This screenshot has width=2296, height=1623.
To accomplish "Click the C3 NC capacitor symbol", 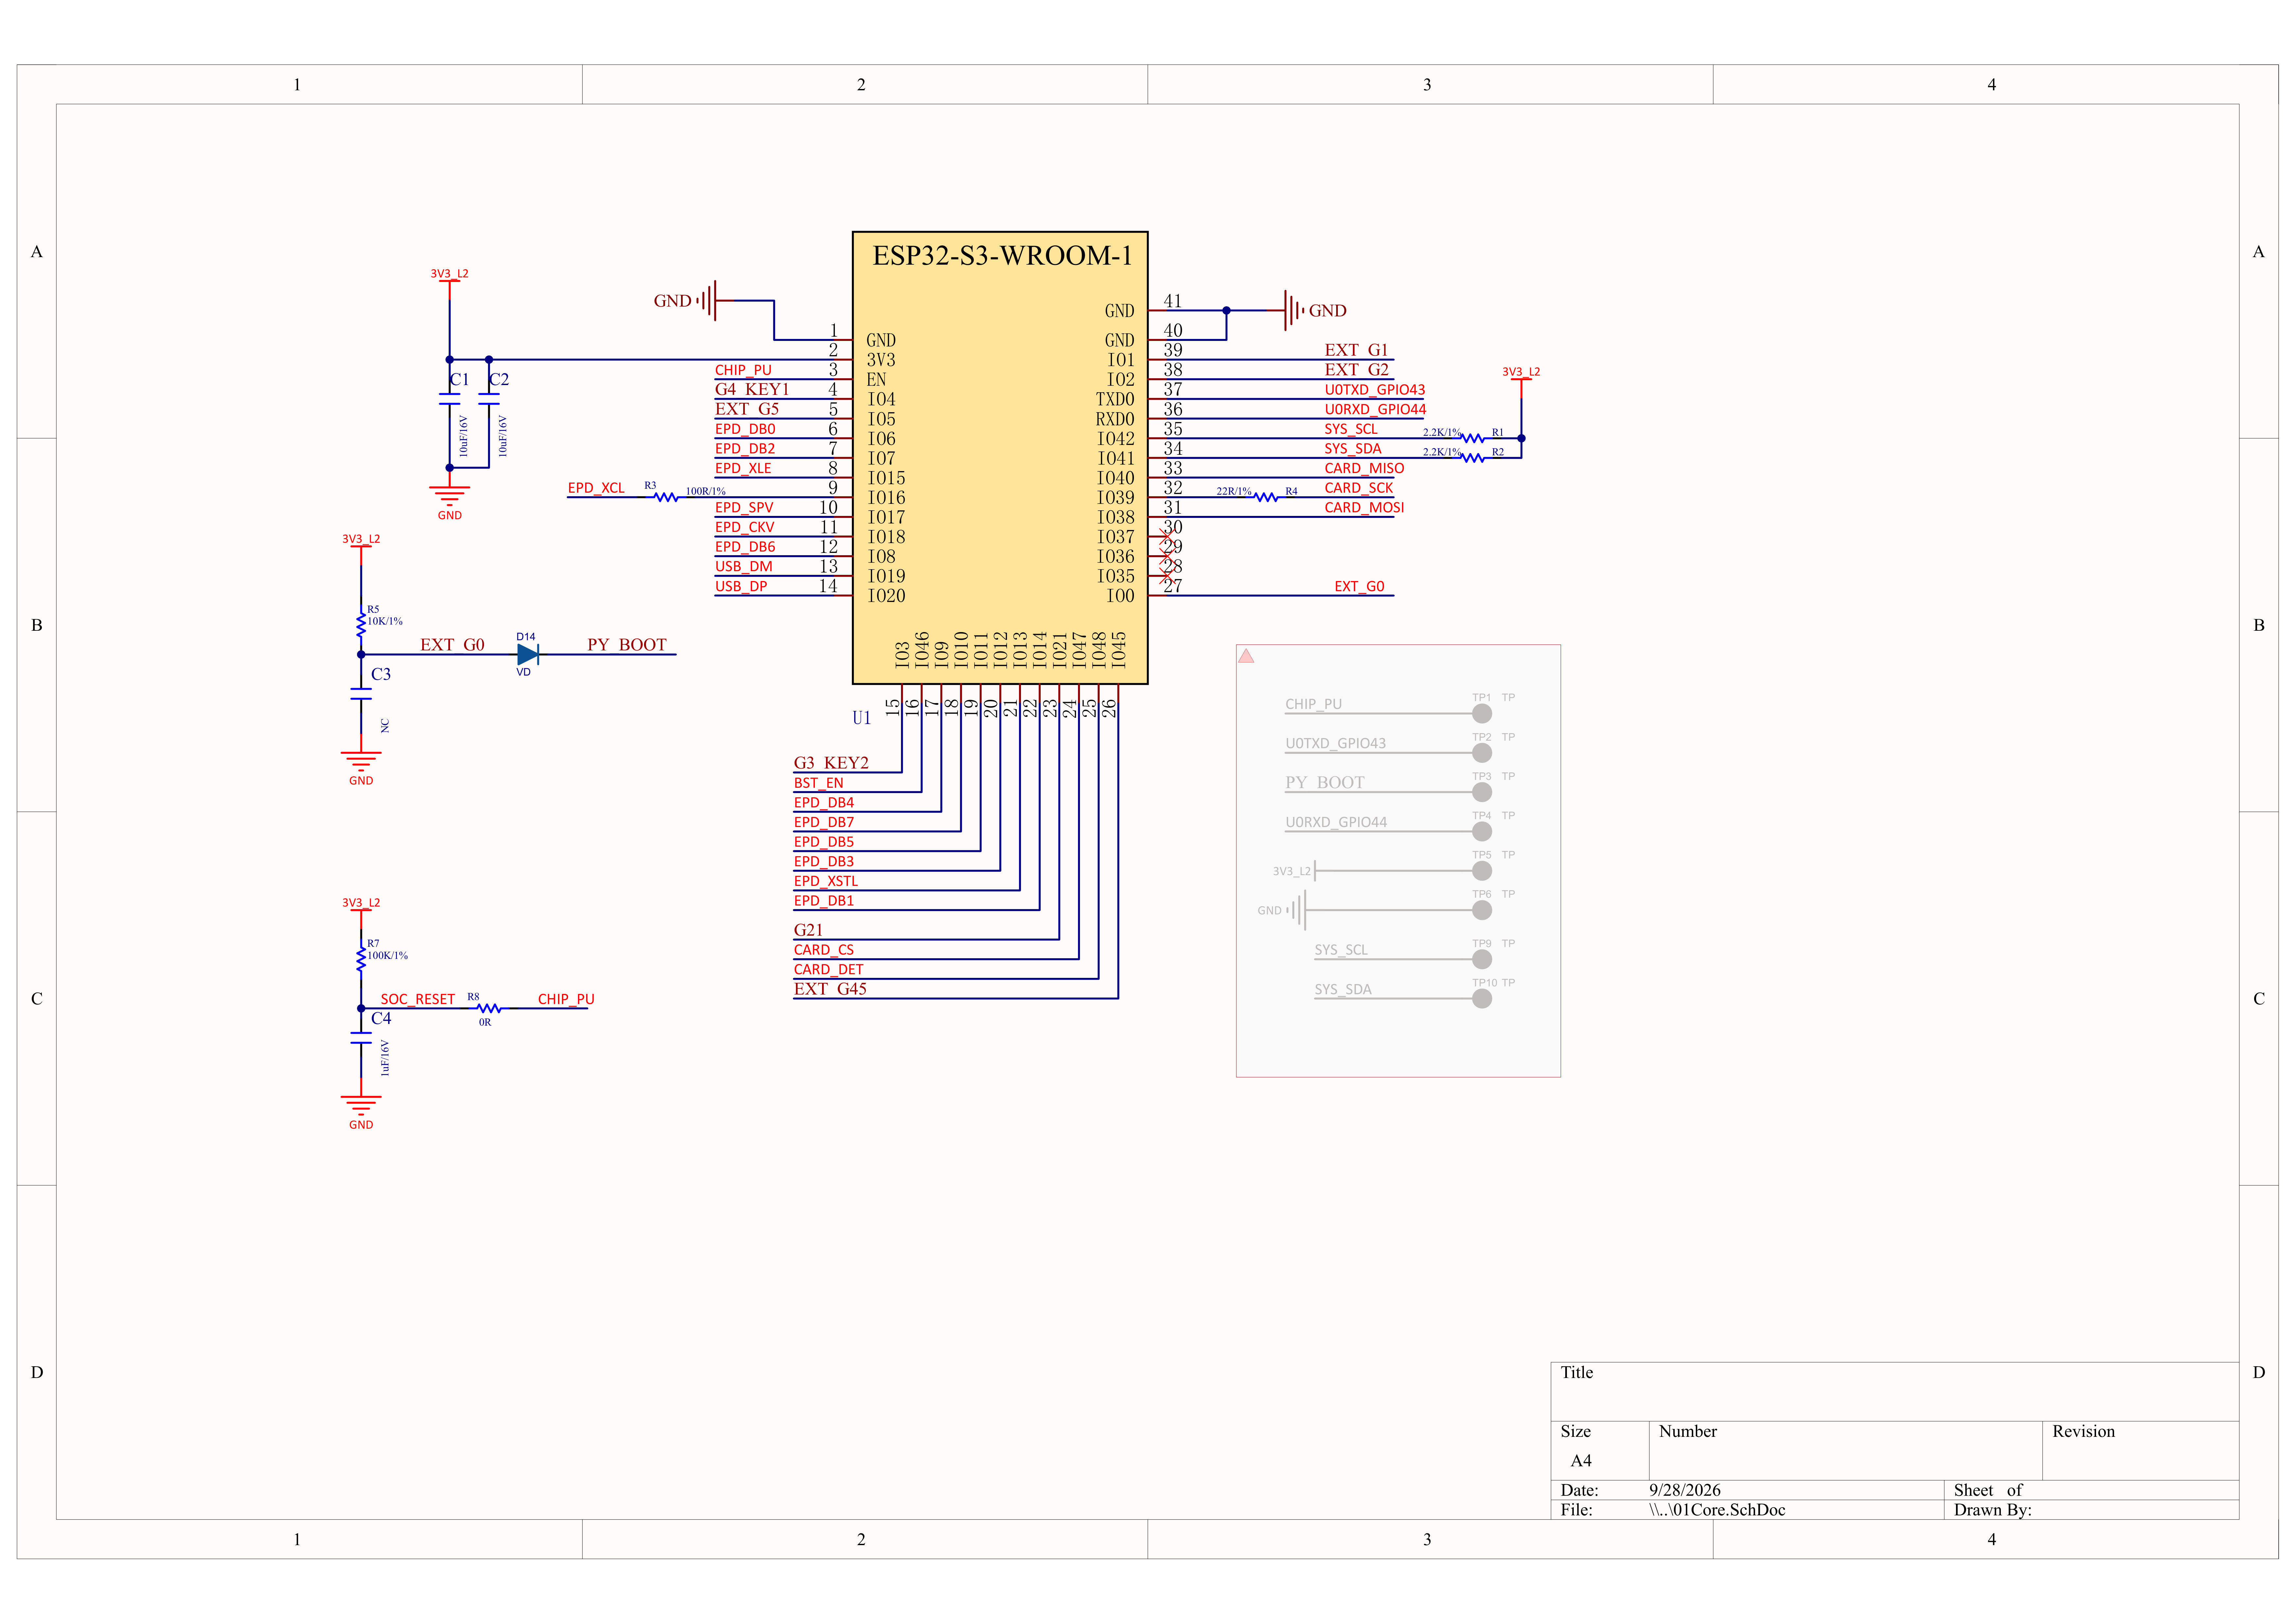I will (361, 694).
